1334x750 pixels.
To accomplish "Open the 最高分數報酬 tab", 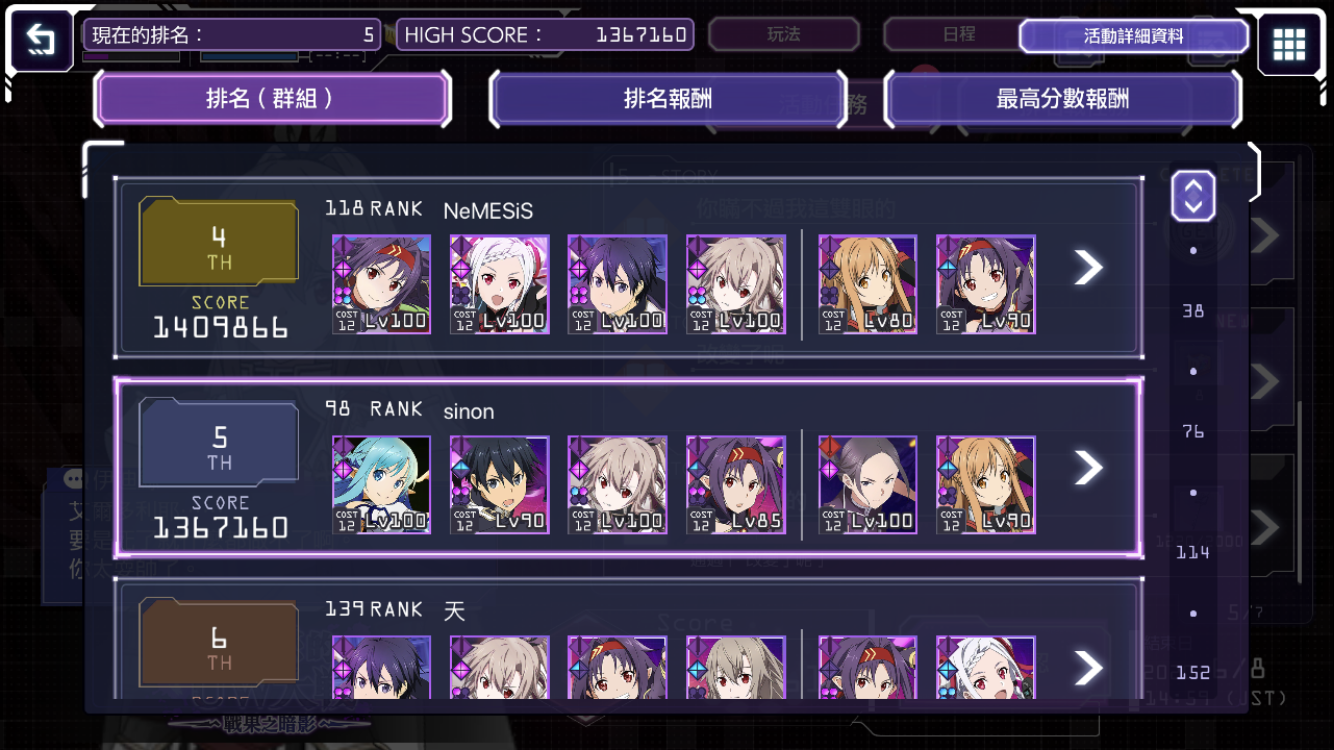I will [1063, 99].
